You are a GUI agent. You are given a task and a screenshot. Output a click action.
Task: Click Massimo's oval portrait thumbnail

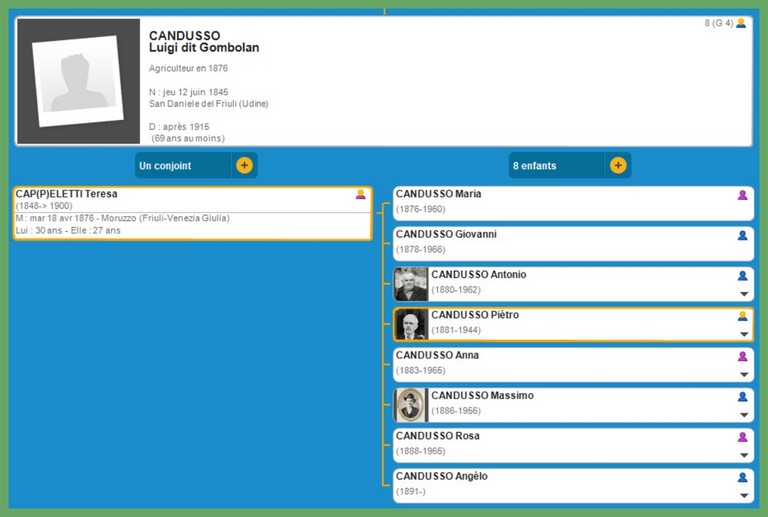point(410,405)
